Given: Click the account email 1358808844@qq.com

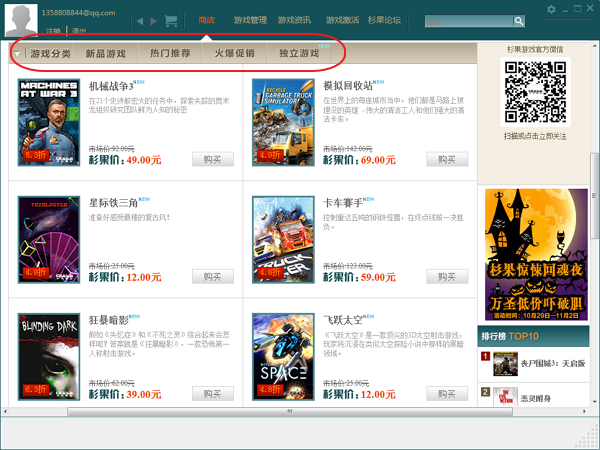Looking at the screenshot, I should coord(78,13).
